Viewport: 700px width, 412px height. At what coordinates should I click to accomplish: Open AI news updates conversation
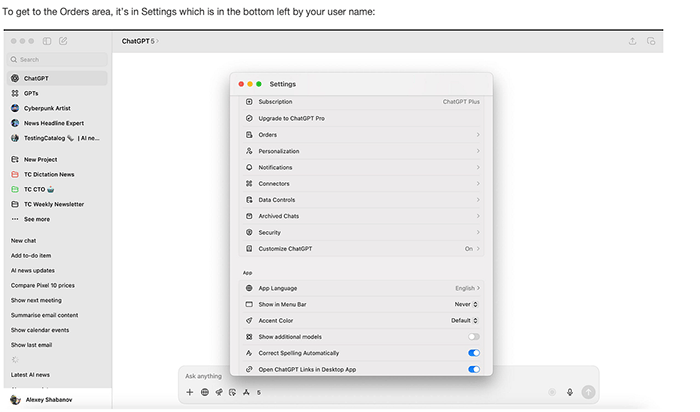33,271
